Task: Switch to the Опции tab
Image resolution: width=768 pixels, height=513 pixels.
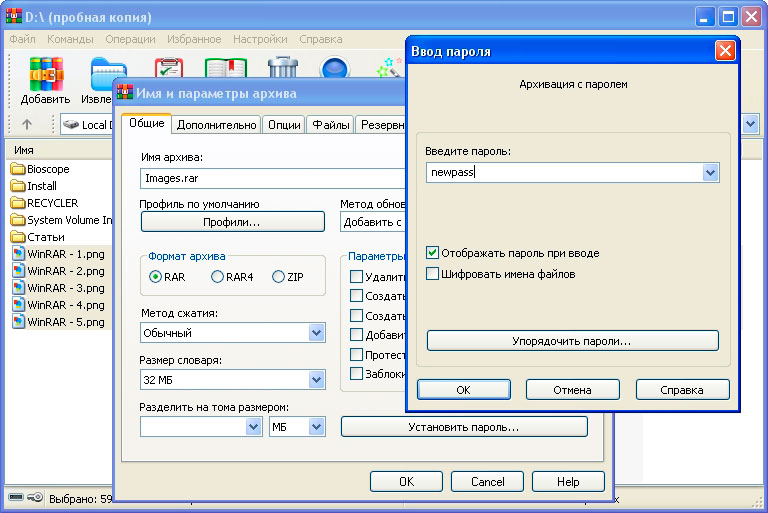Action: [x=284, y=125]
